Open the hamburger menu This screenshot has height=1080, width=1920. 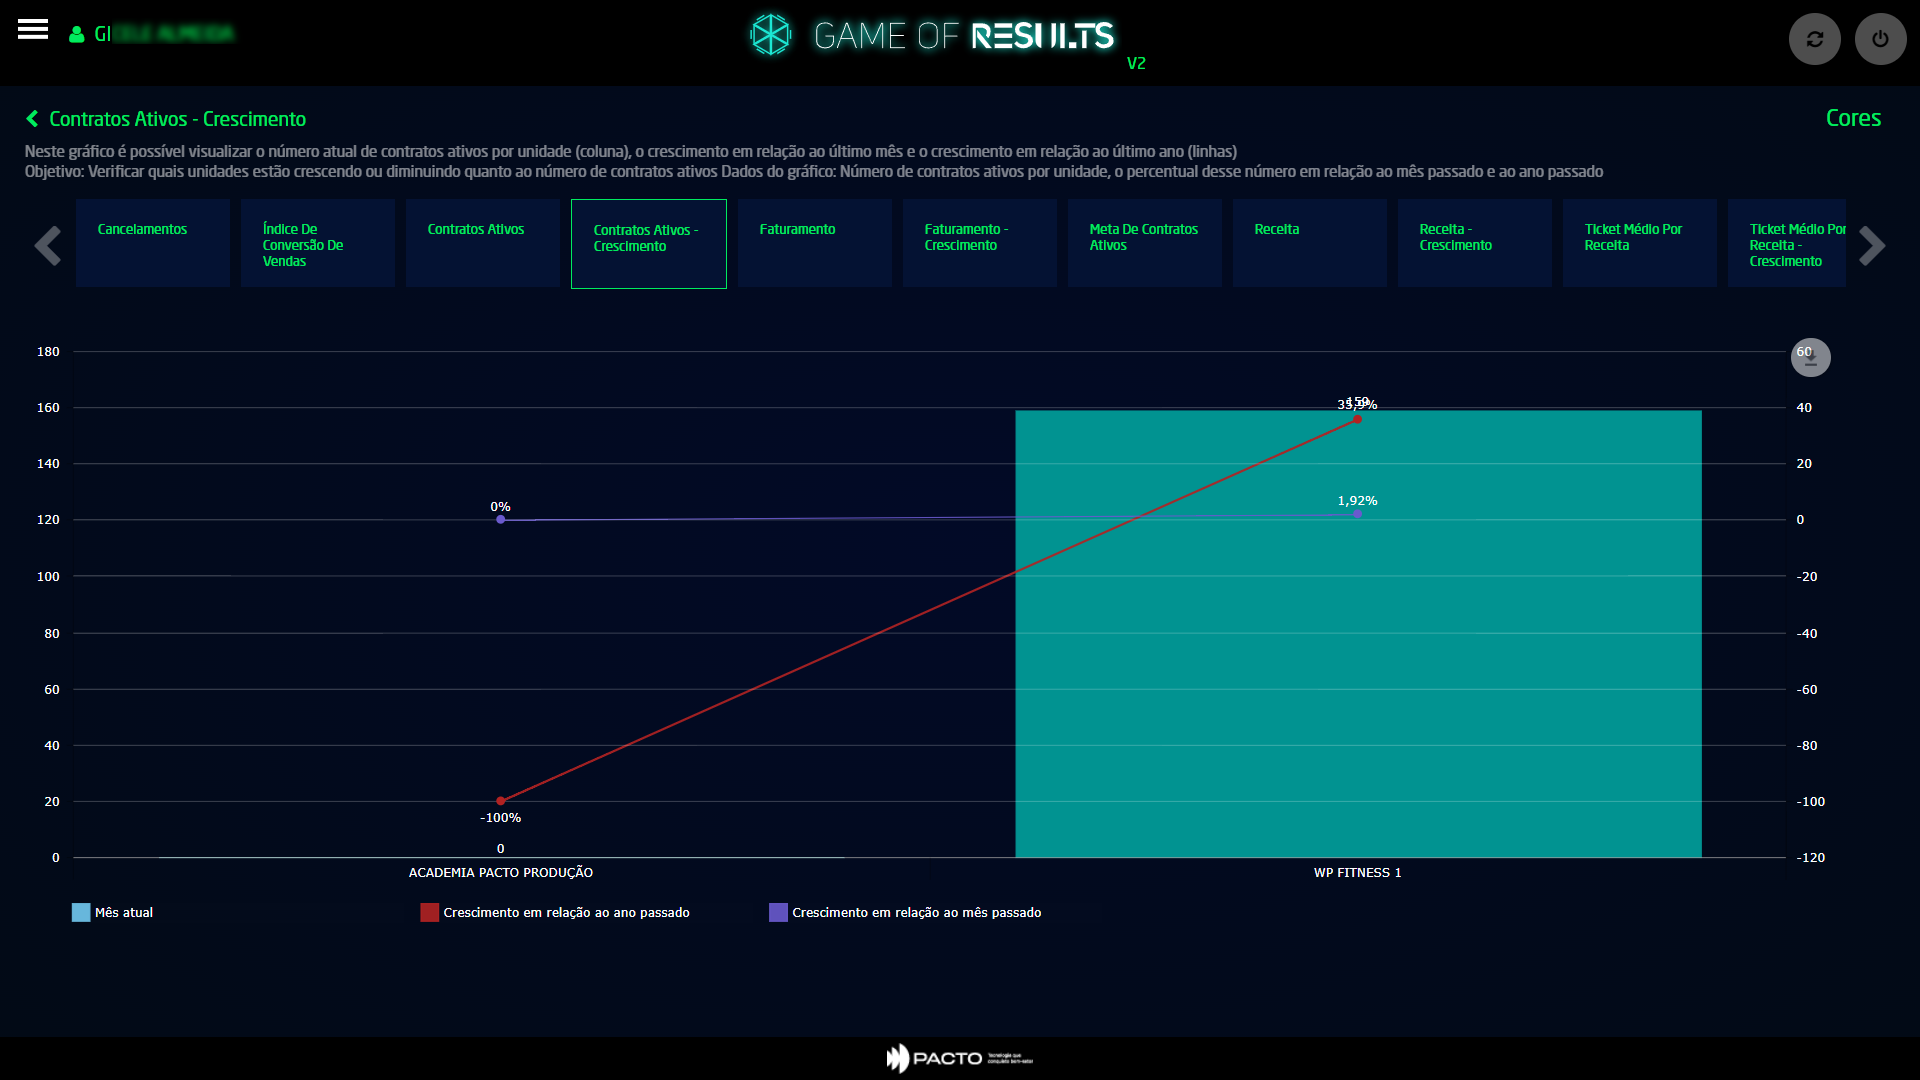[33, 30]
